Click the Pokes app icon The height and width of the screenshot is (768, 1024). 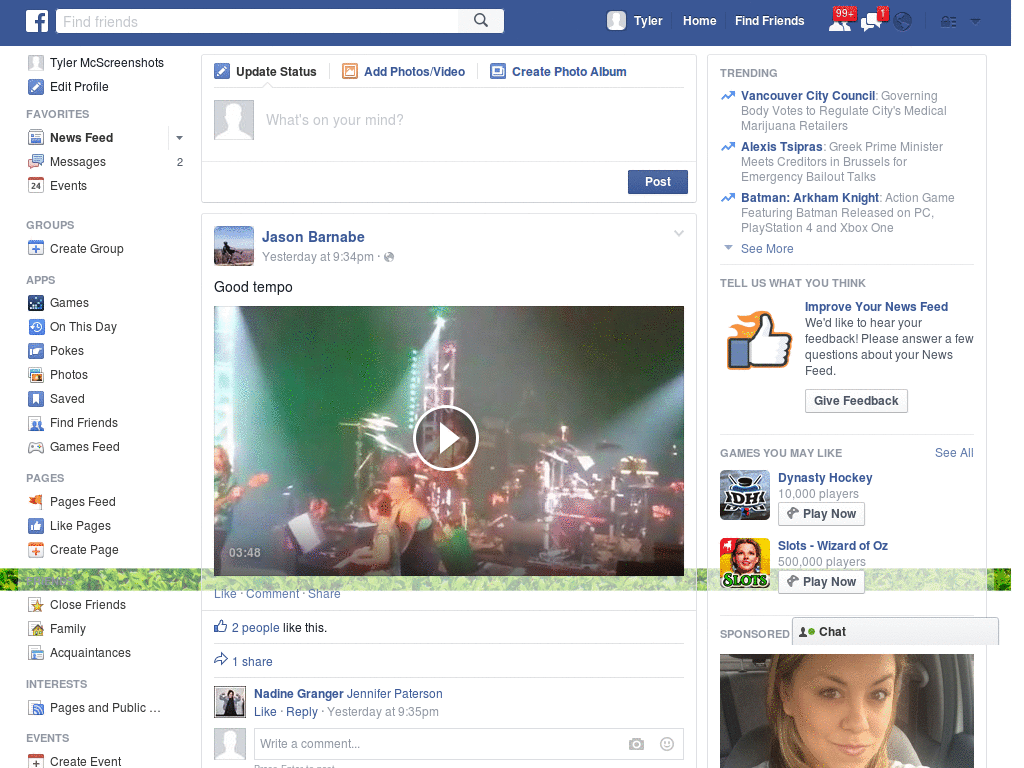[36, 351]
